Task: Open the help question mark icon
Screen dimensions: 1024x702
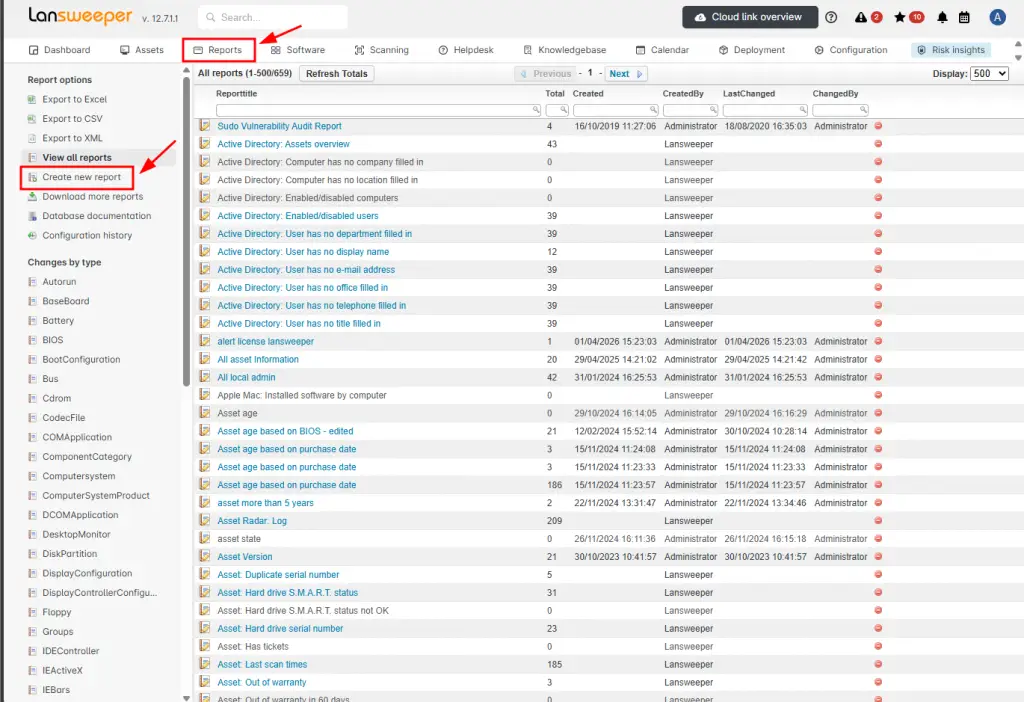Action: click(831, 18)
